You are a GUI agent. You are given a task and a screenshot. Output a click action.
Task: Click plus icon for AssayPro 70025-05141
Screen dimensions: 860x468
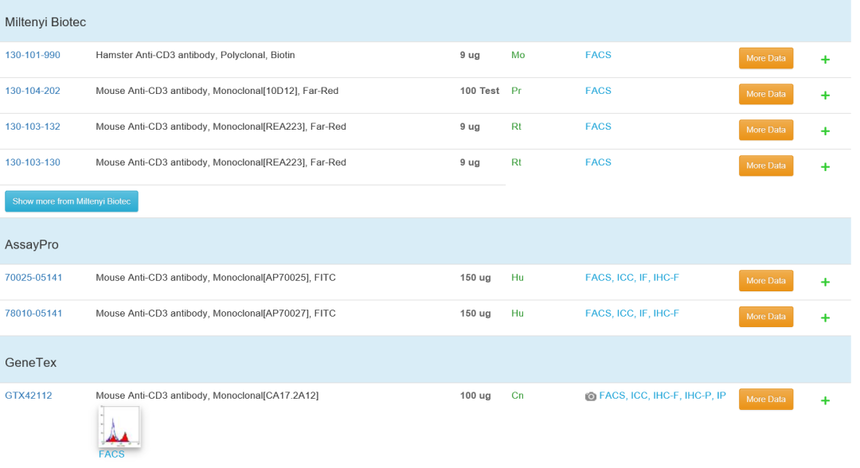825,282
